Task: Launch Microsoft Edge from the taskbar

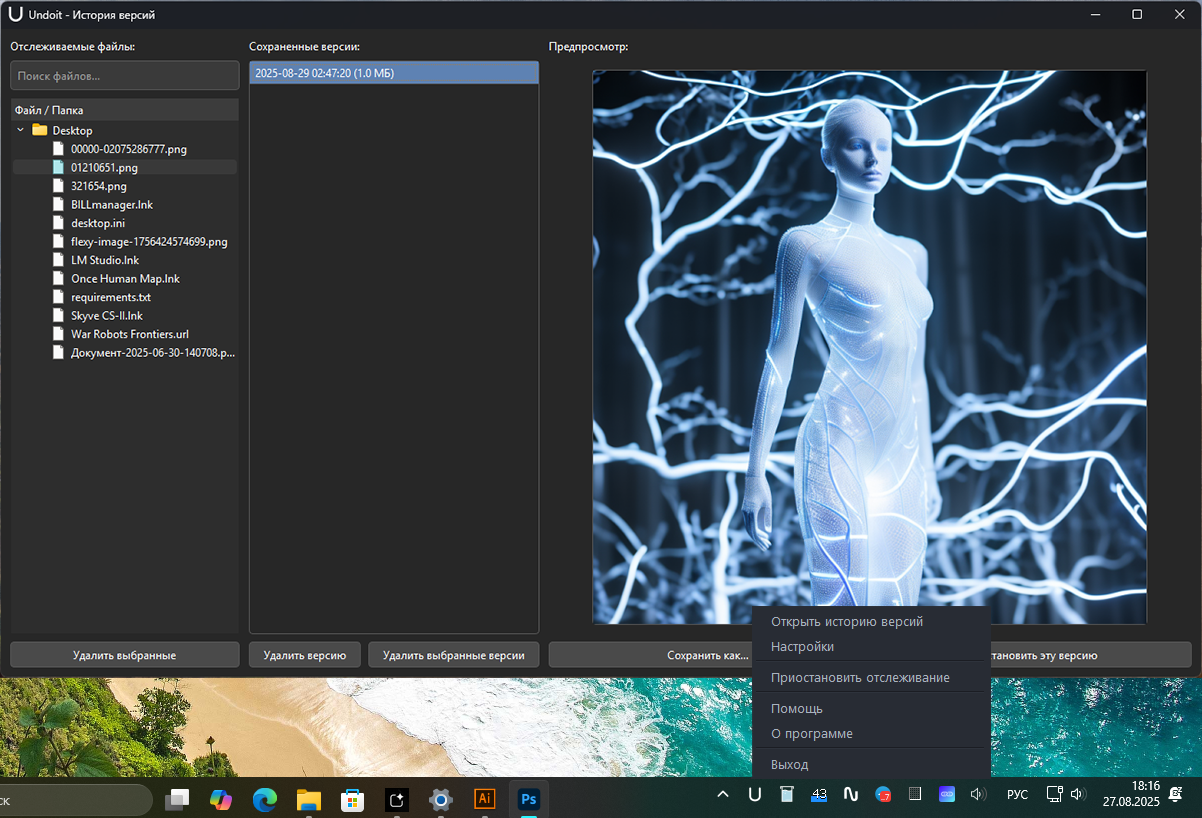Action: click(x=264, y=798)
